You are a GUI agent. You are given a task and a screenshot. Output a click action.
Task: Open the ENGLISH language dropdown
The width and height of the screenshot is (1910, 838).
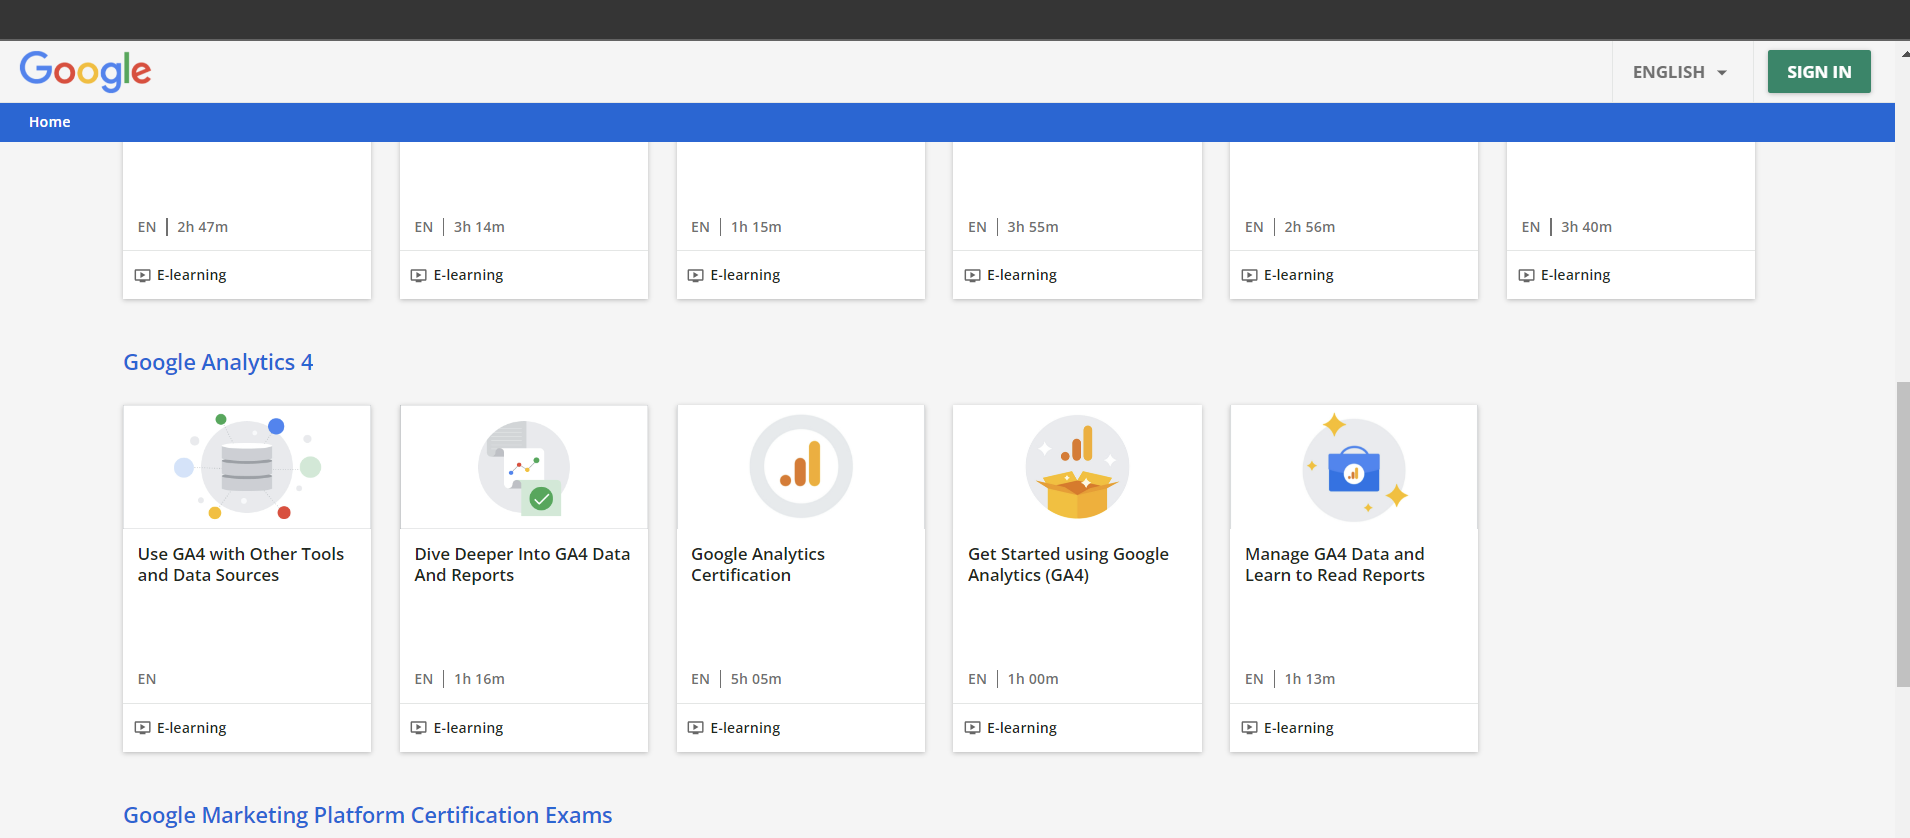point(1680,72)
